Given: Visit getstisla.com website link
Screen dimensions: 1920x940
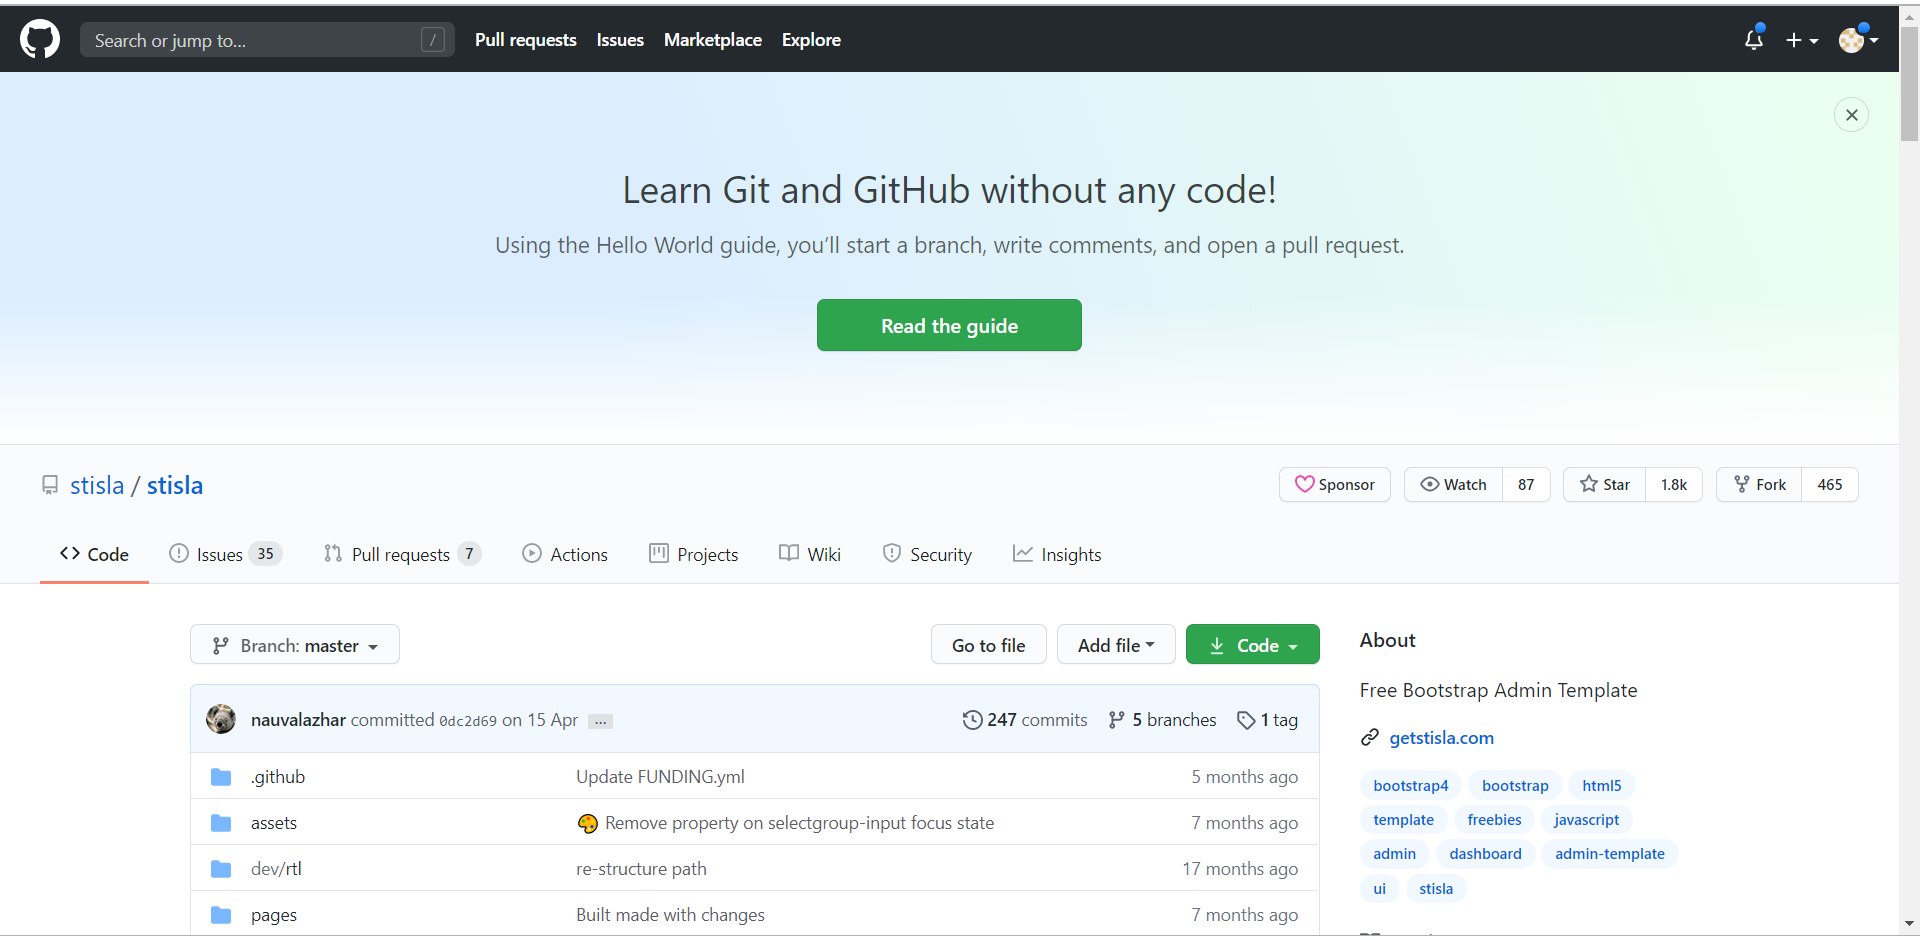Looking at the screenshot, I should click(x=1441, y=738).
